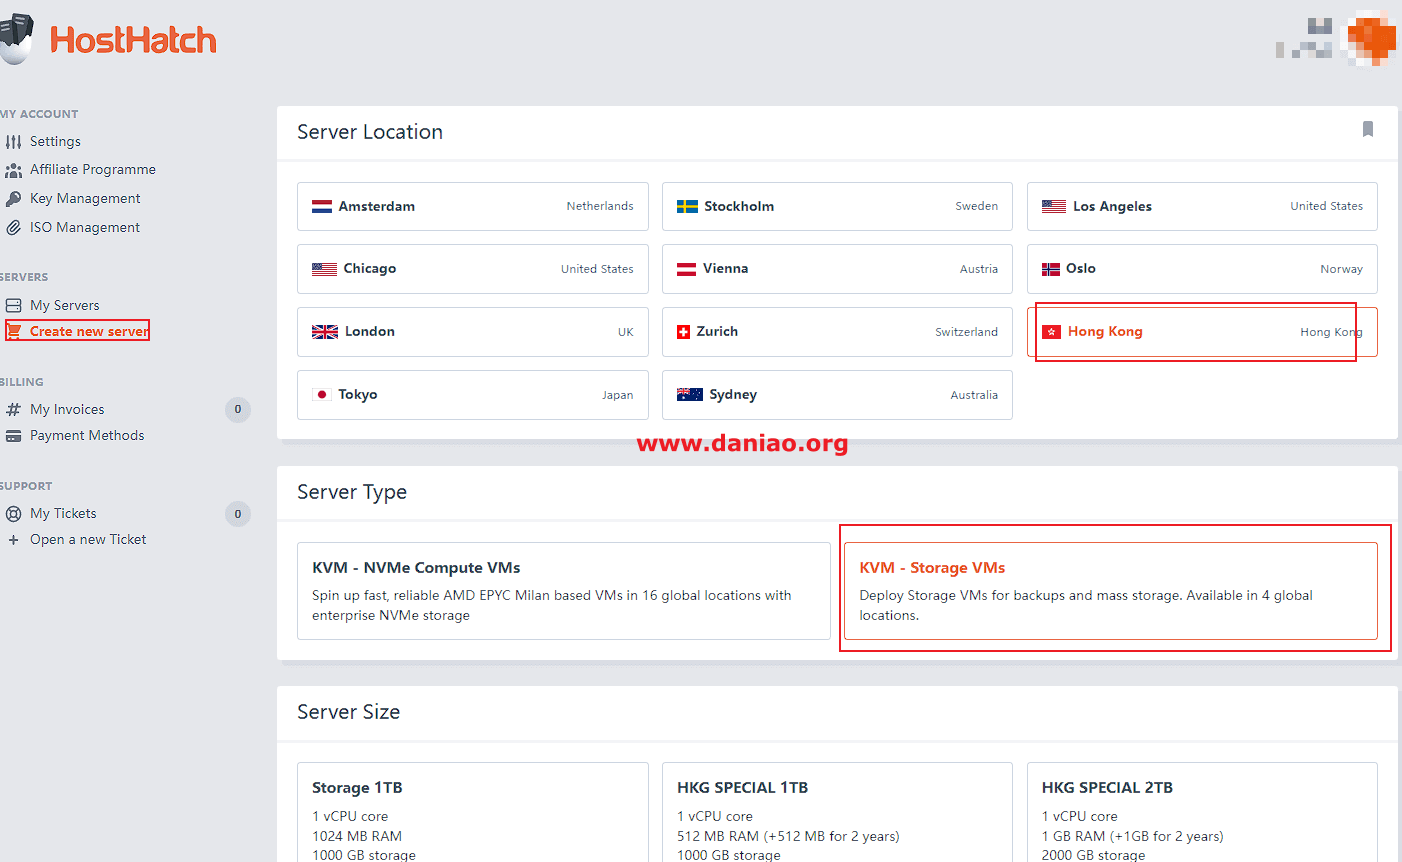Screen dimensions: 1402x862
Task: Choose Los Angeles location
Action: [1202, 207]
